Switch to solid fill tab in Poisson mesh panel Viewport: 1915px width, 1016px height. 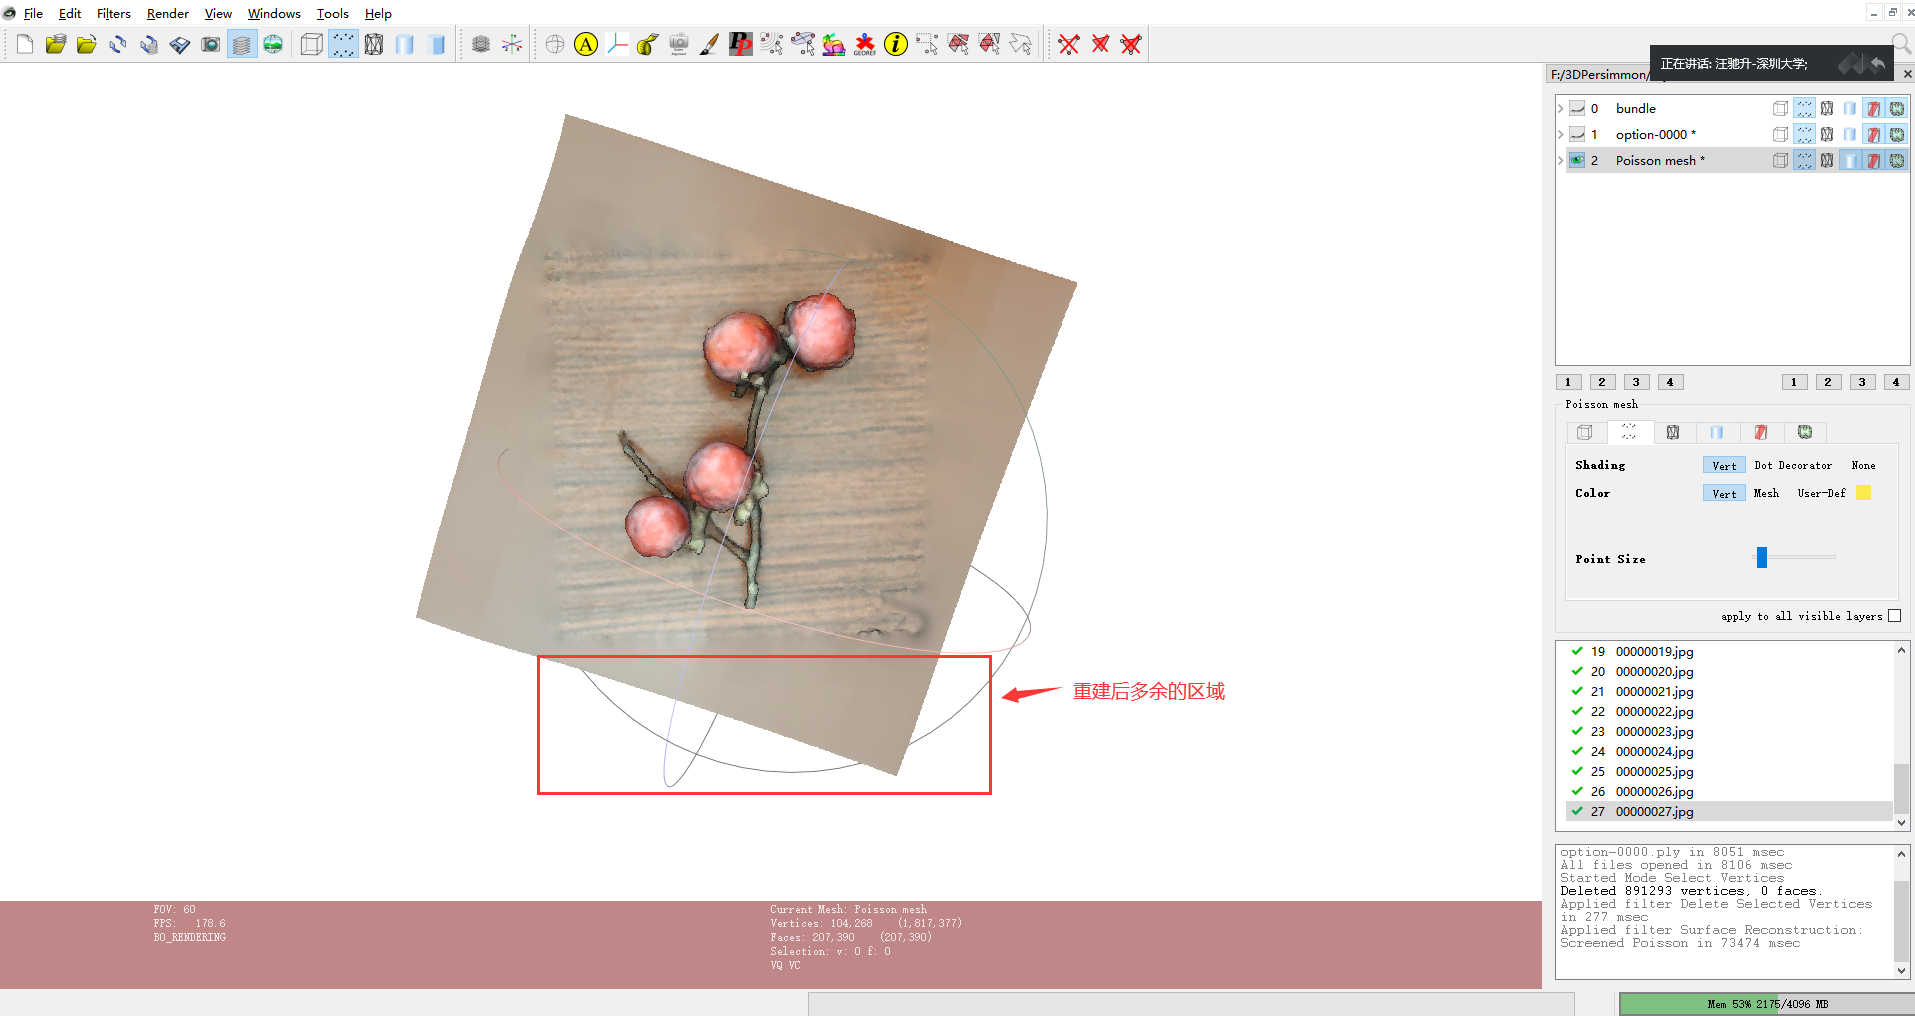1717,432
